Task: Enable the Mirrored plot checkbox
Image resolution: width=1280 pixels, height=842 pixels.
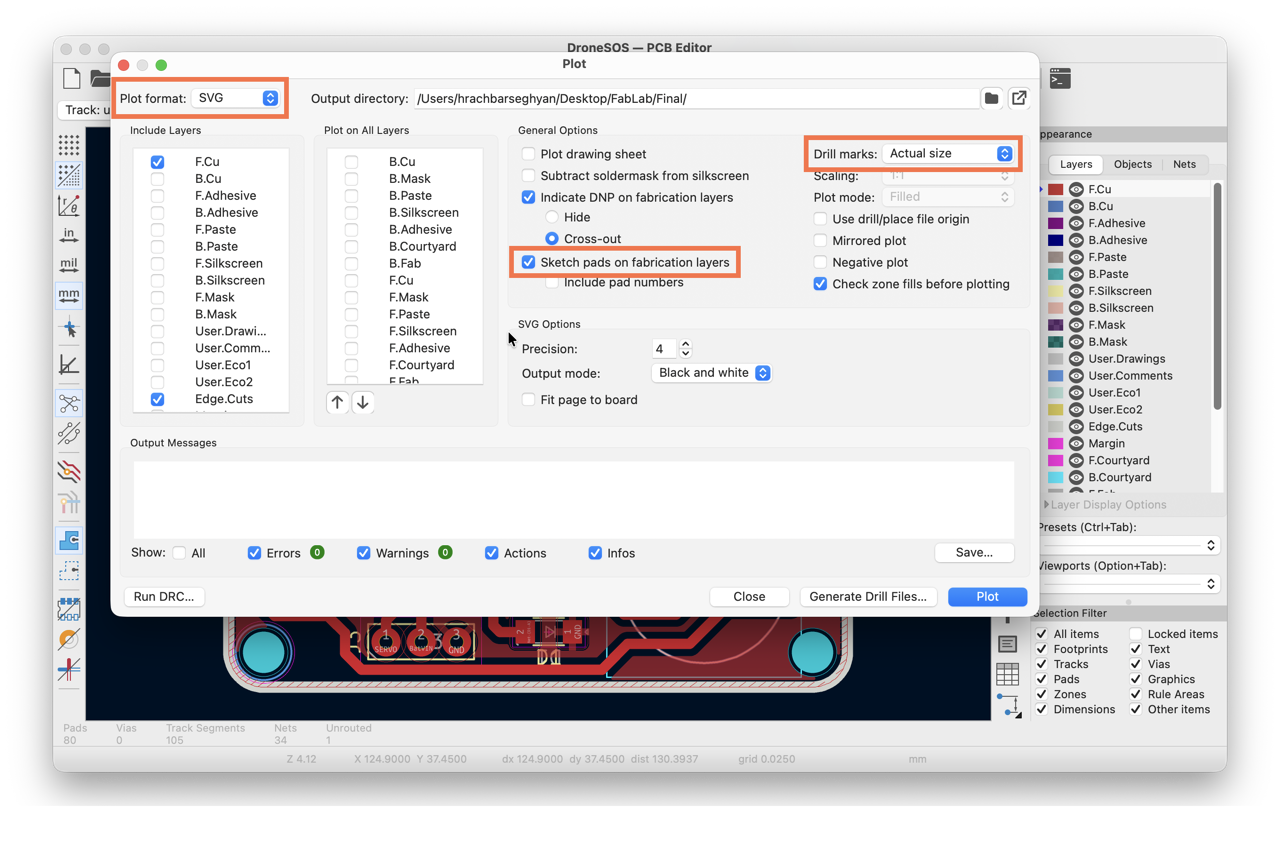Action: click(x=820, y=240)
